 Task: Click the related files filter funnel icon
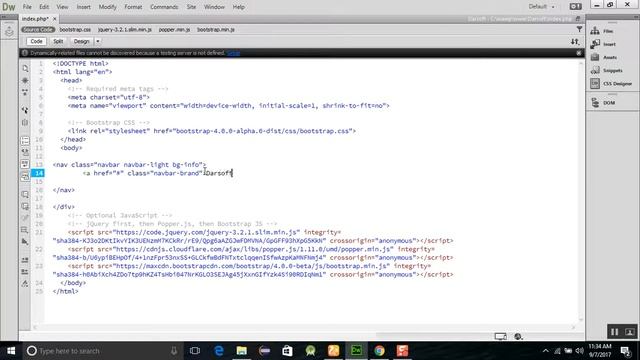pos(579,29)
